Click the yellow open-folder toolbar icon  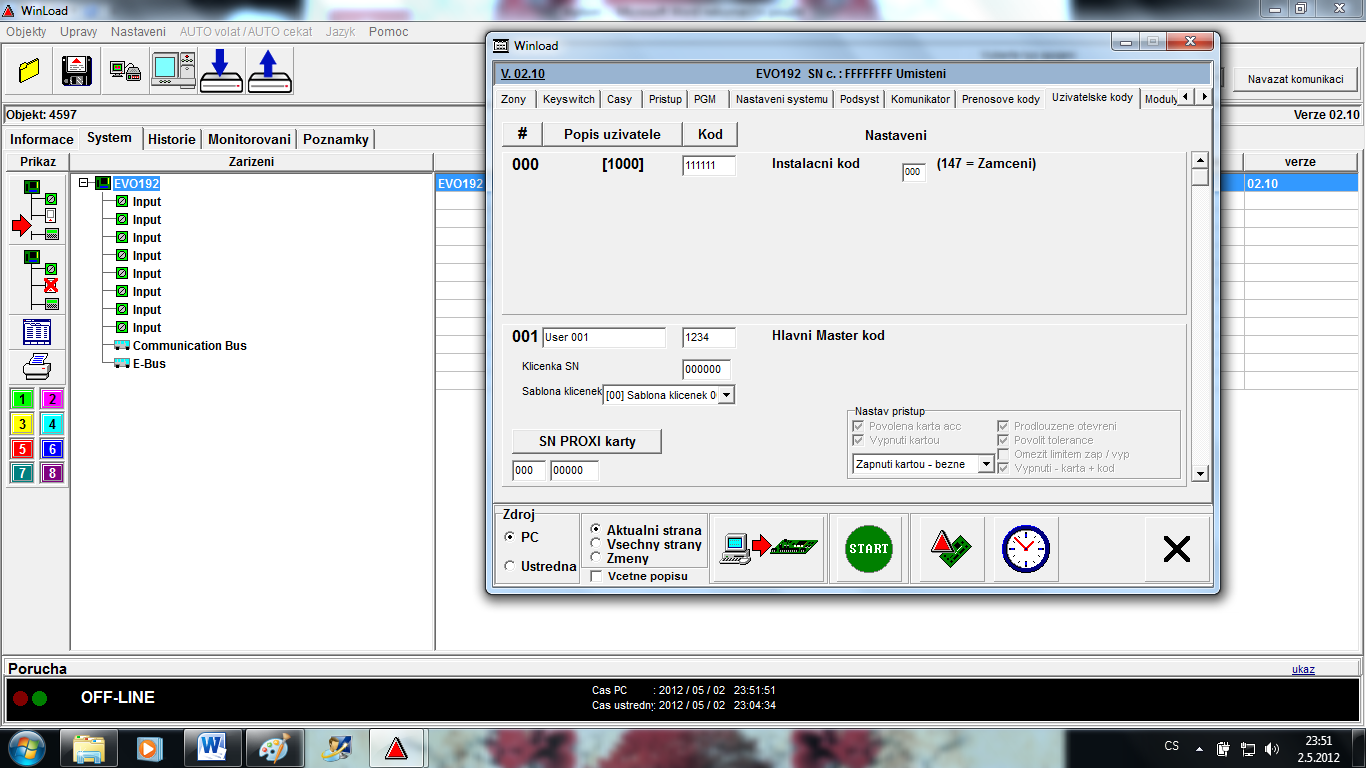pyautogui.click(x=29, y=71)
